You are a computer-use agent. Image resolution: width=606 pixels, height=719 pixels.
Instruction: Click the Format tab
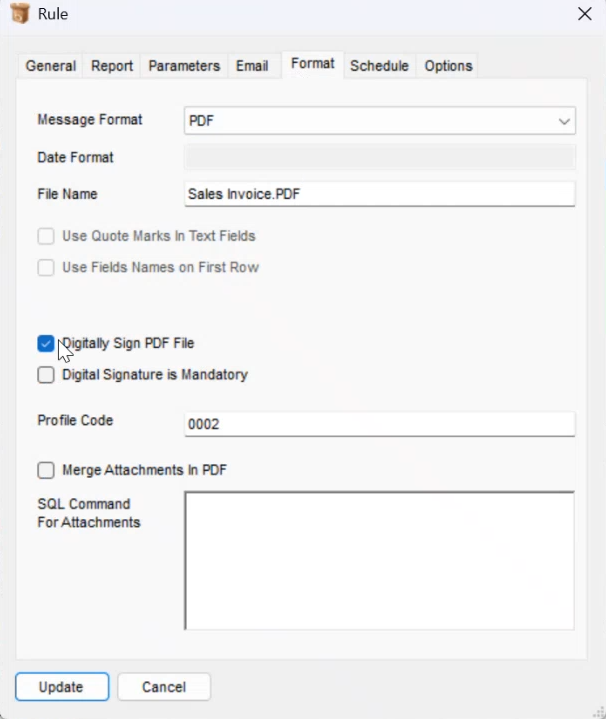pyautogui.click(x=312, y=64)
